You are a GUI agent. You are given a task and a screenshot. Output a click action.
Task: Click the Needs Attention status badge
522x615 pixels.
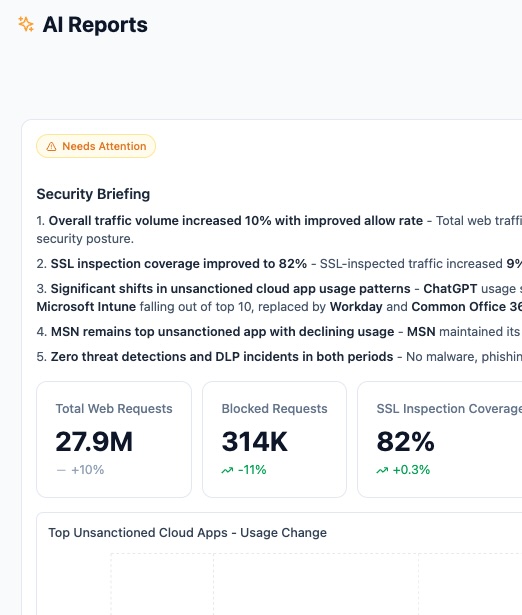[96, 146]
